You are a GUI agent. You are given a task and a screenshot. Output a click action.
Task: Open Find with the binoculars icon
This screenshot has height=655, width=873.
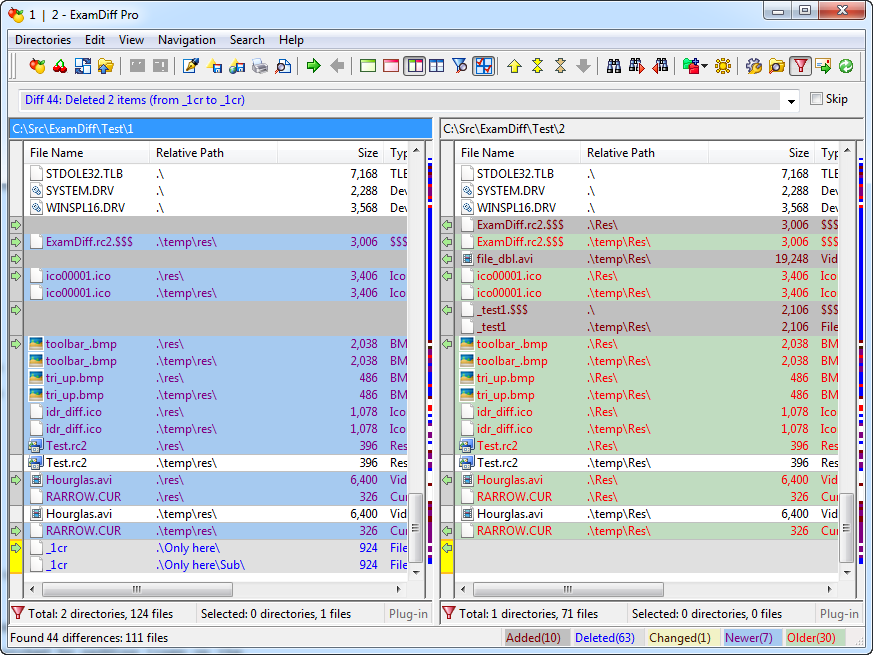coord(614,66)
